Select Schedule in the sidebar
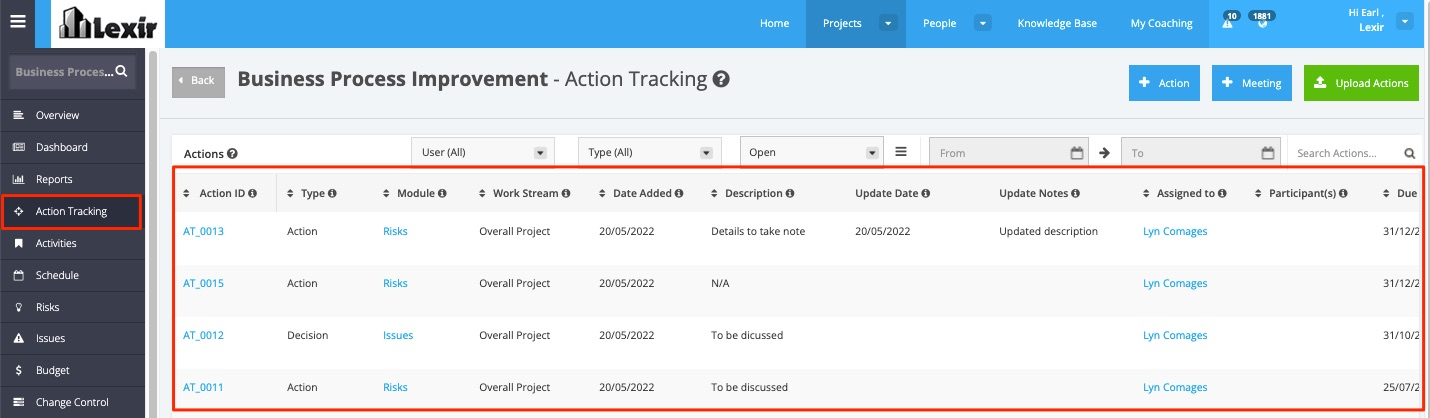Viewport: 1430px width, 418px height. coord(73,275)
